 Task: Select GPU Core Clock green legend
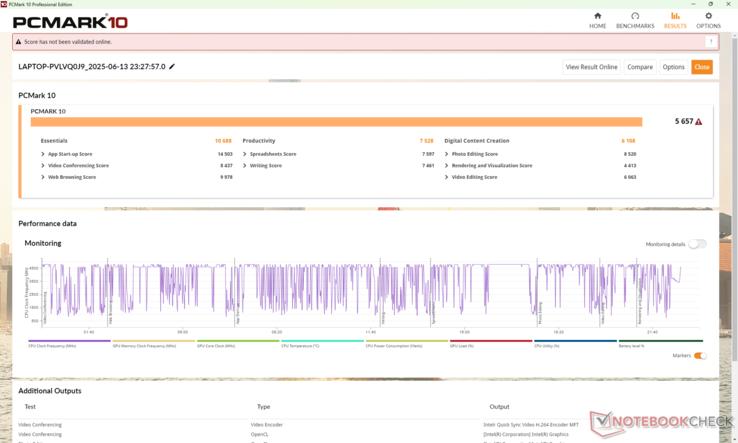point(238,343)
